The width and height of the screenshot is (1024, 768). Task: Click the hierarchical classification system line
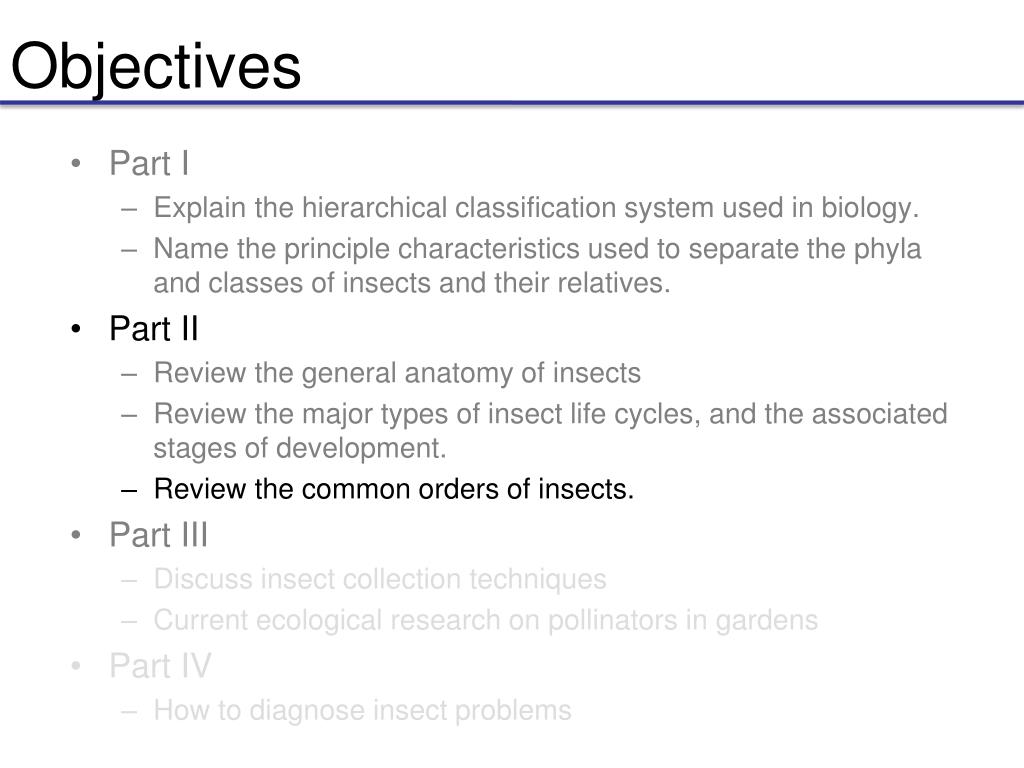[x=536, y=208]
